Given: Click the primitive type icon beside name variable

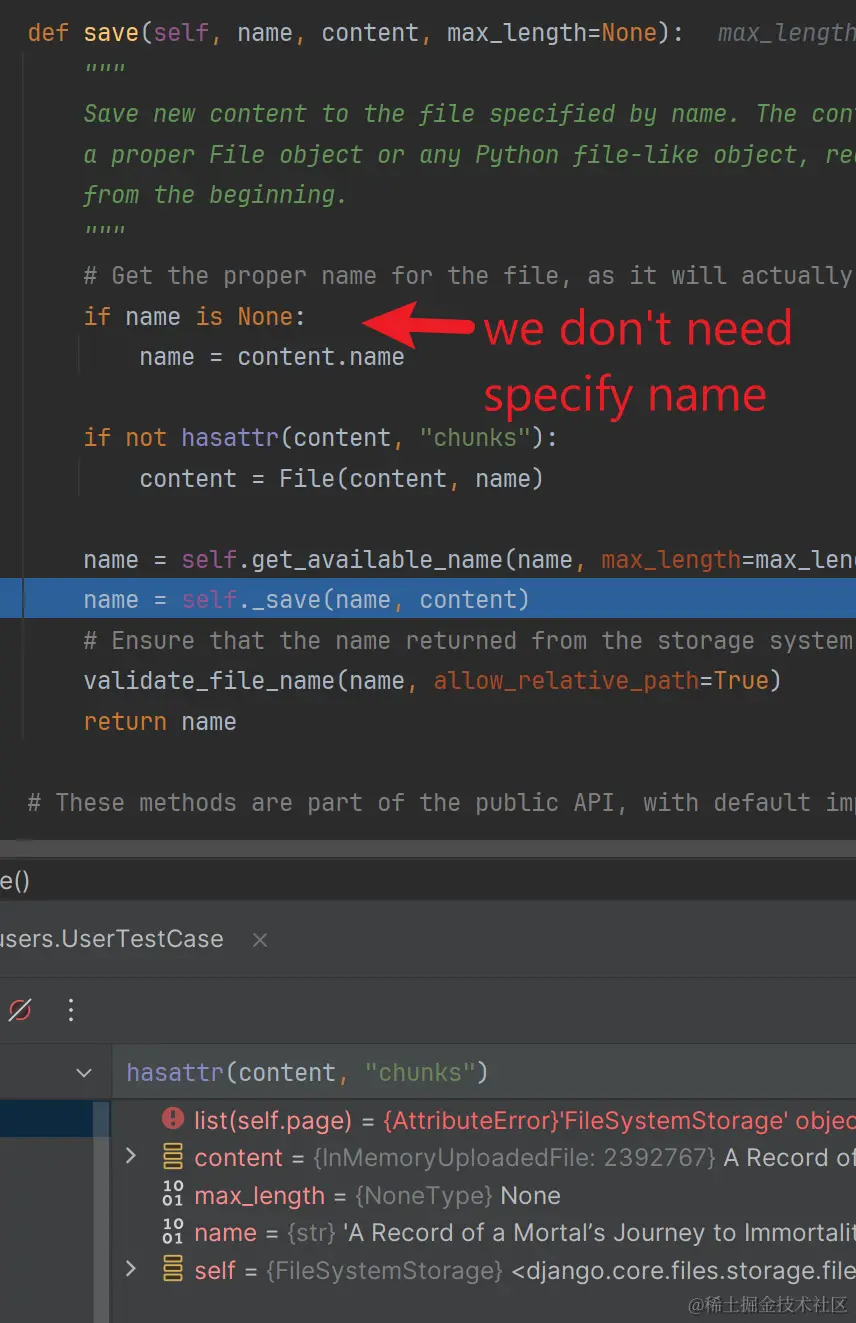Looking at the screenshot, I should tap(173, 1233).
